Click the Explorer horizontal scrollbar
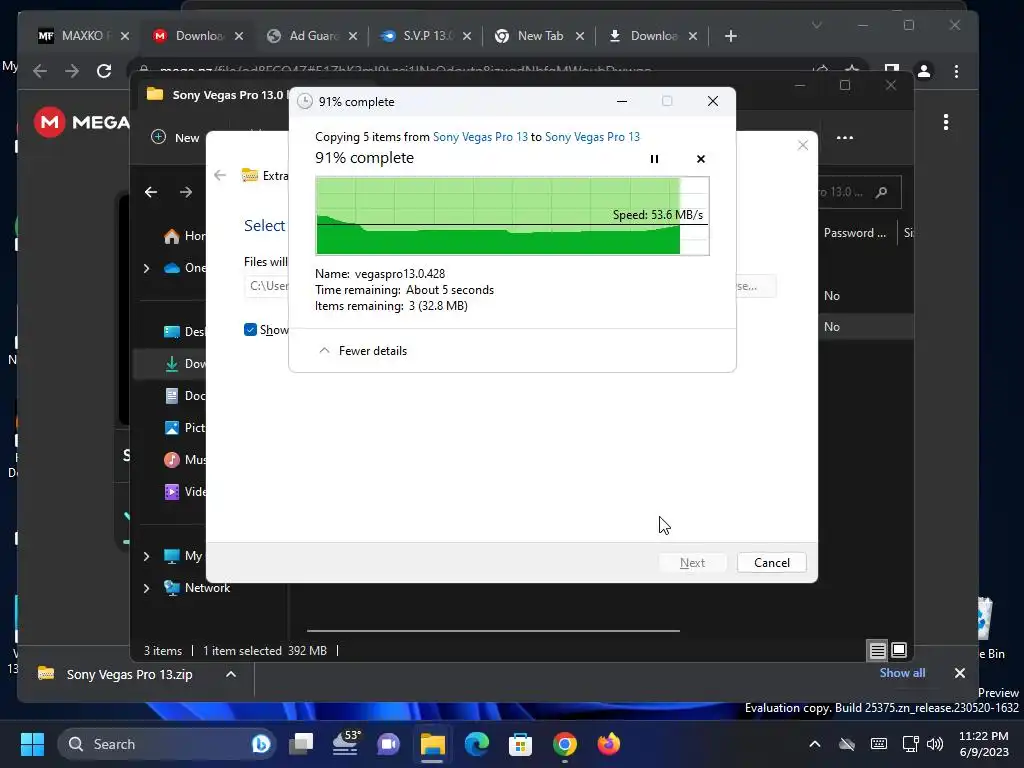Image resolution: width=1024 pixels, height=768 pixels. click(493, 631)
